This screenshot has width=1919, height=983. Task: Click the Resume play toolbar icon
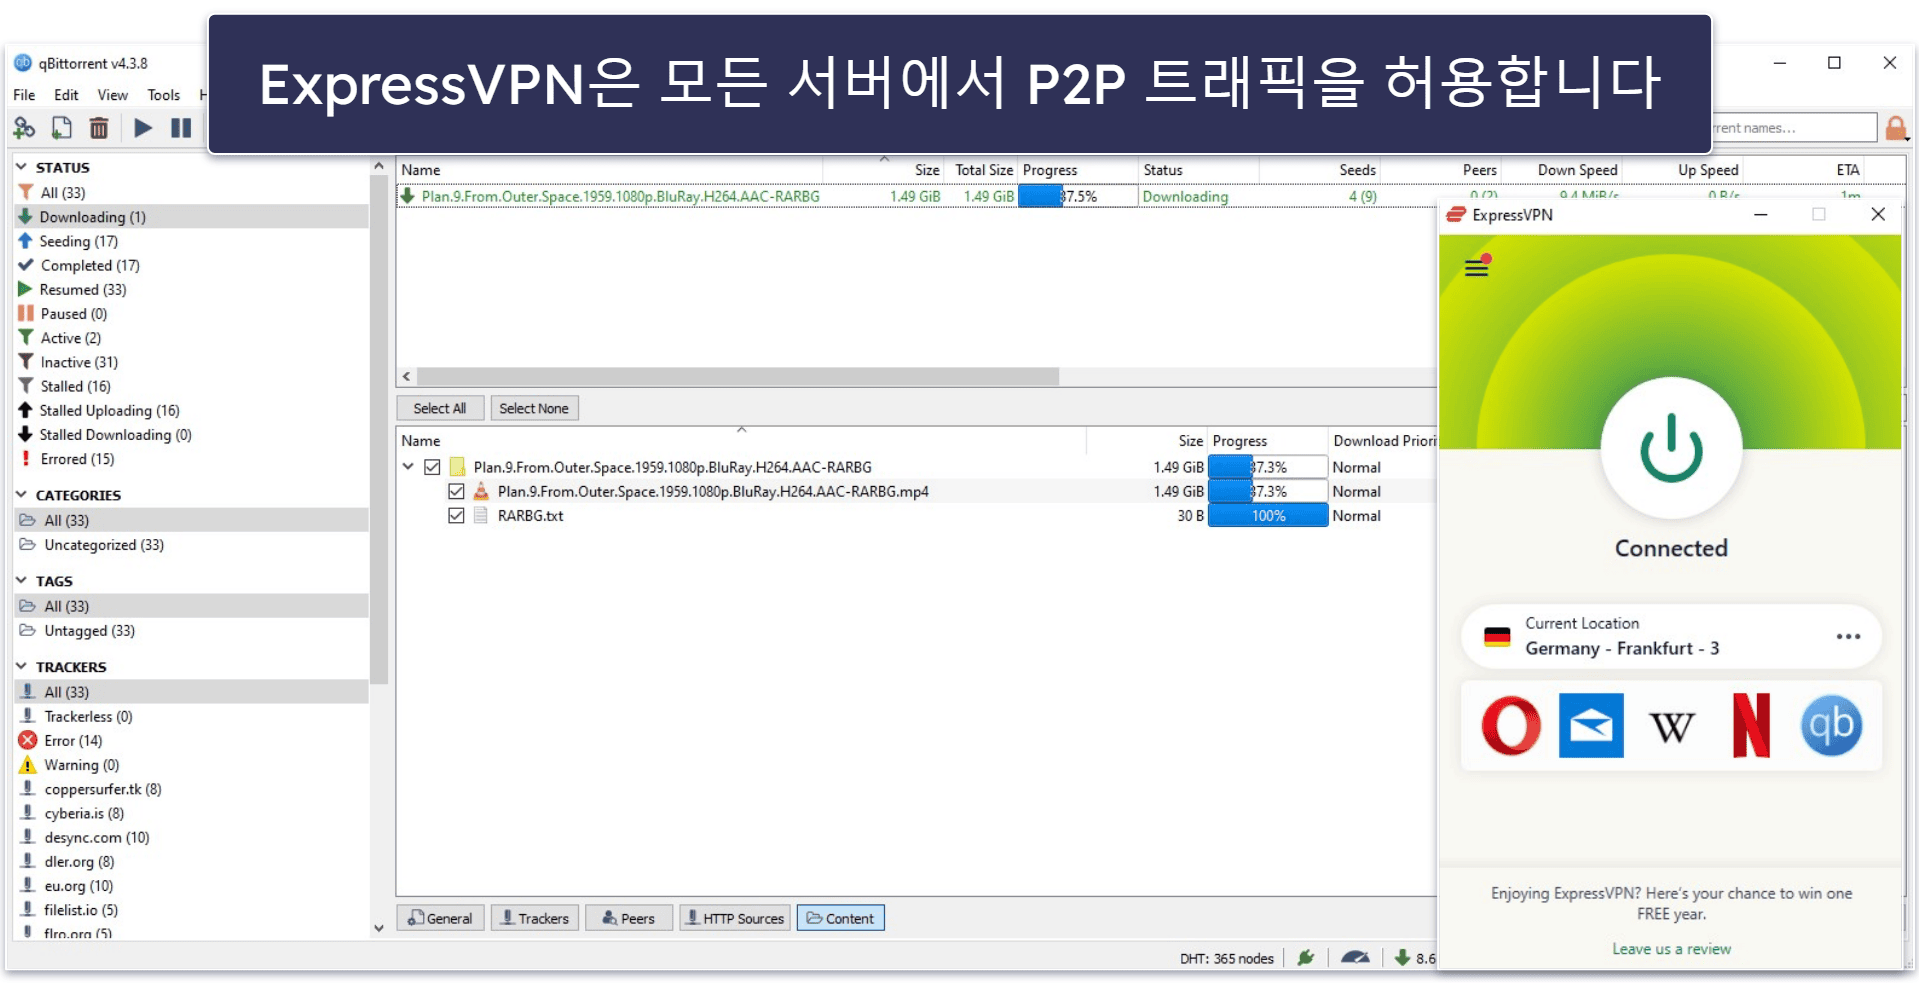tap(143, 128)
